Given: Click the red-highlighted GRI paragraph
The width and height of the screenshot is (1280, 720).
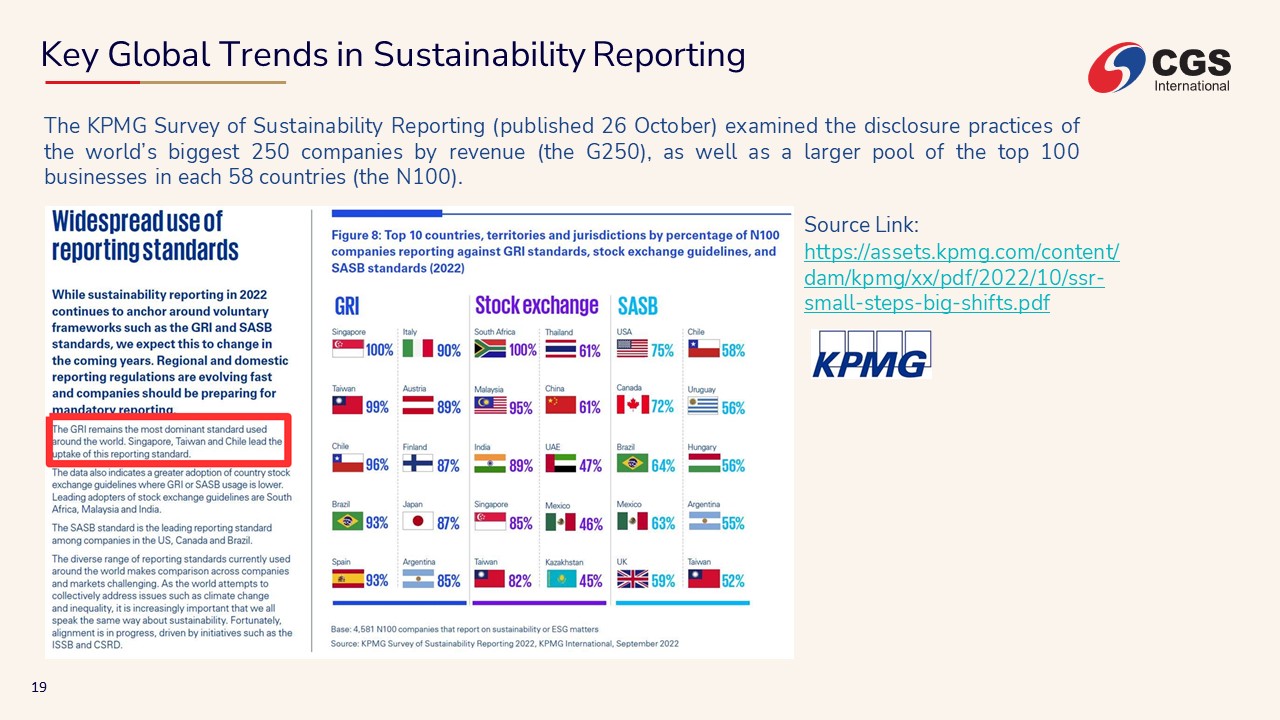Looking at the screenshot, I should (168, 441).
